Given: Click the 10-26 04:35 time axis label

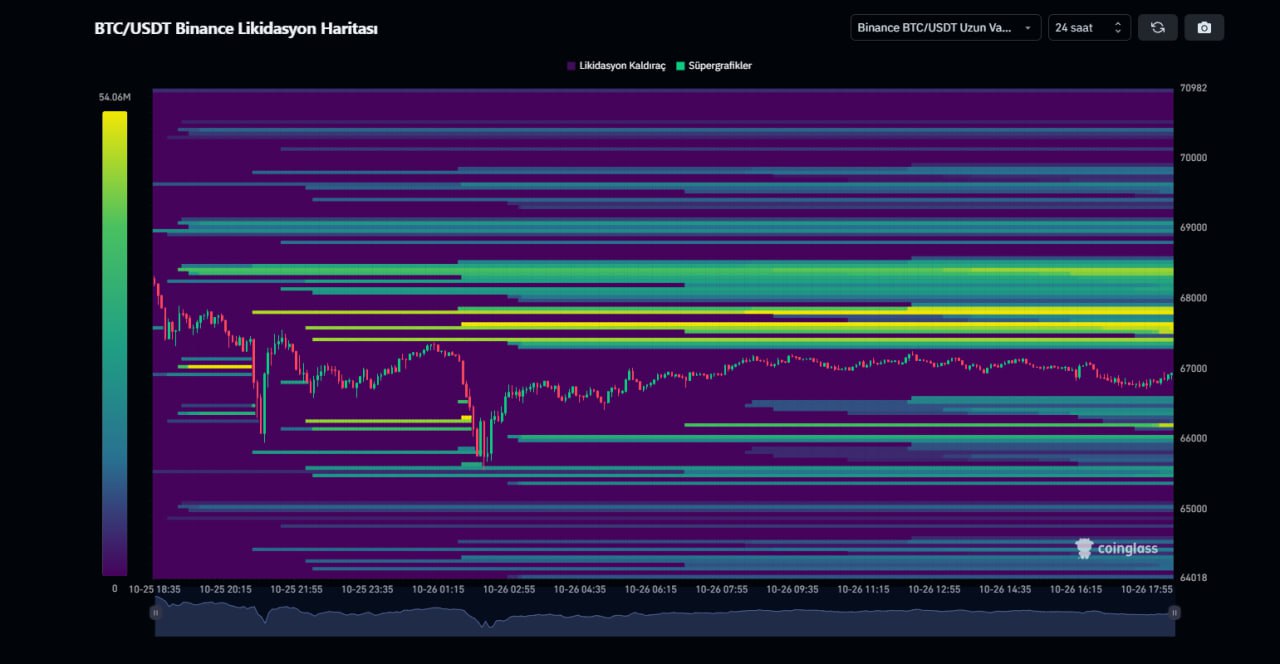Looking at the screenshot, I should (x=580, y=590).
